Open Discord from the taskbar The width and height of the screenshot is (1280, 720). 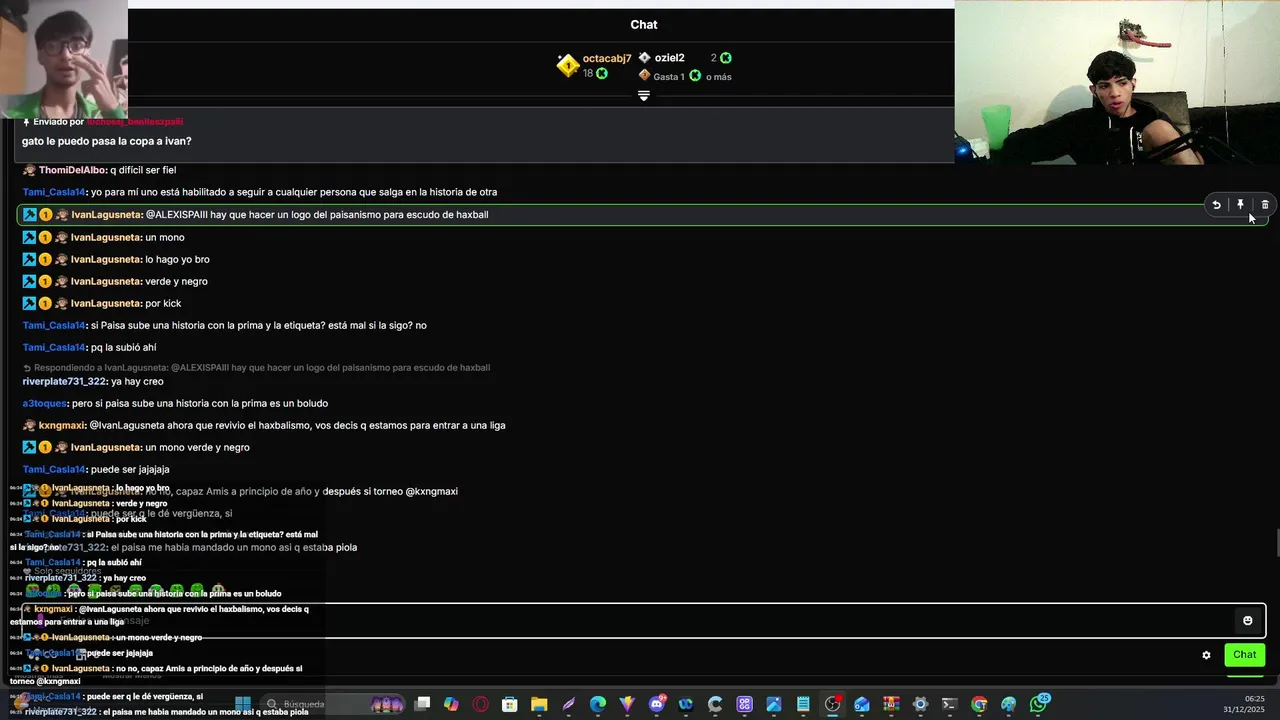657,704
